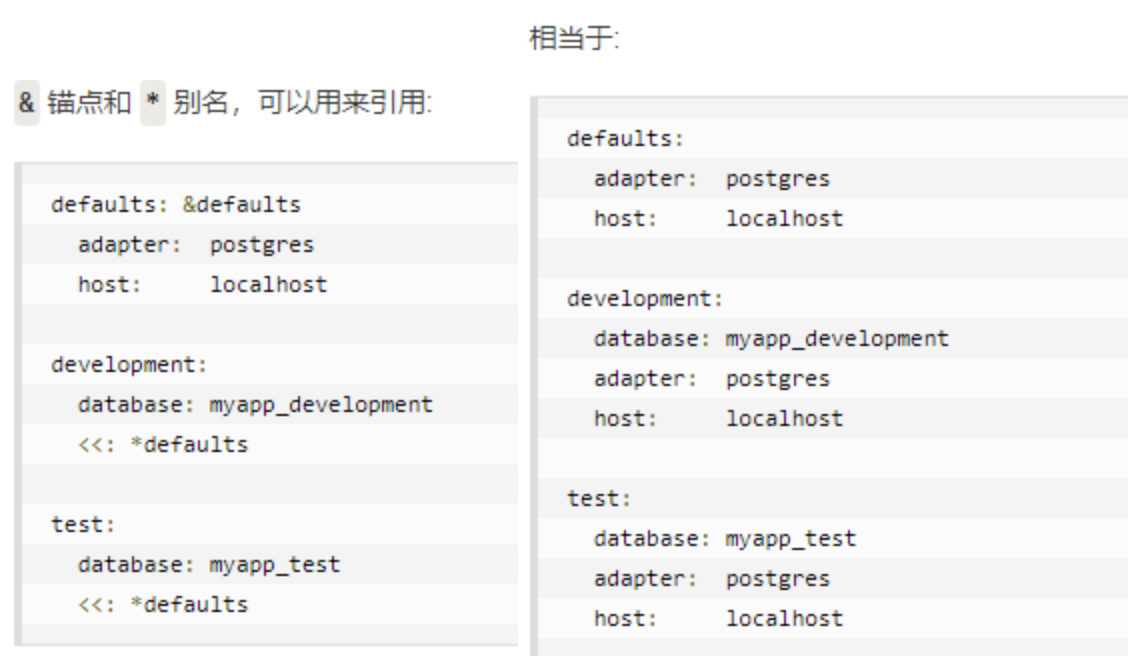Click 'defaults:' key in right code block
Screen dimensions: 1132x668
click(625, 138)
